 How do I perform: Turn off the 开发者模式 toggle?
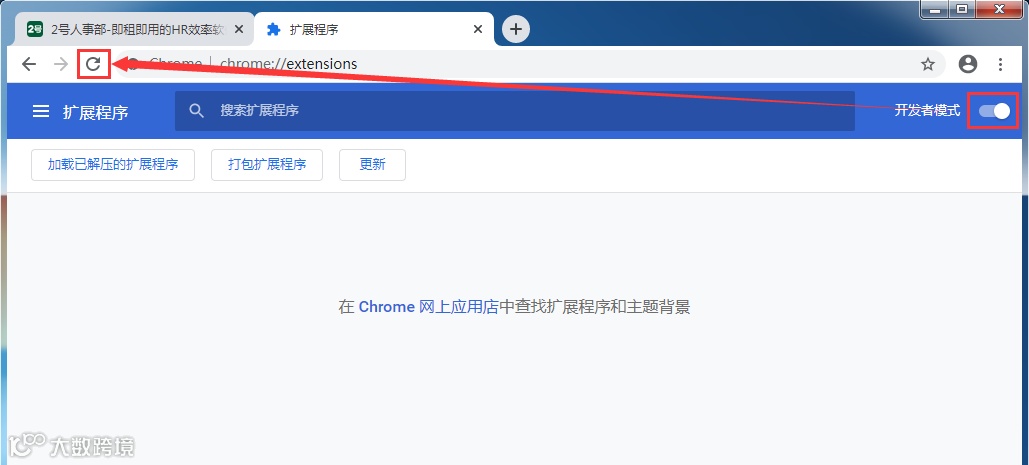pos(994,111)
